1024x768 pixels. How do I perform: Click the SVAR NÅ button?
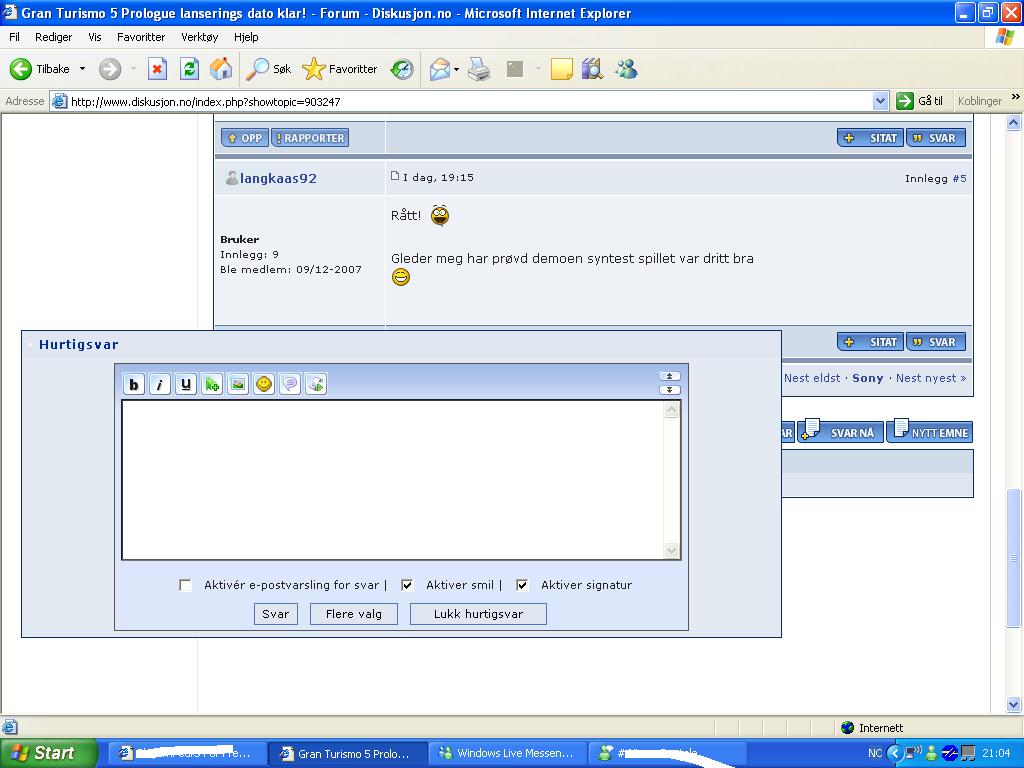840,432
